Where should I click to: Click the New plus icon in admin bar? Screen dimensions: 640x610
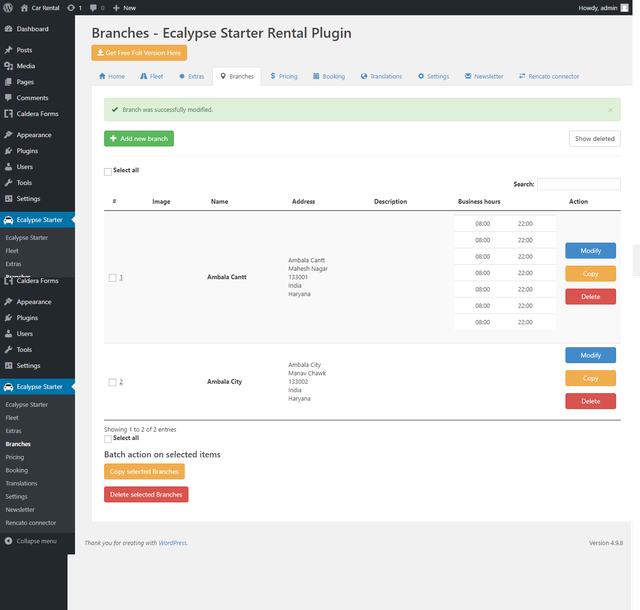click(x=116, y=8)
